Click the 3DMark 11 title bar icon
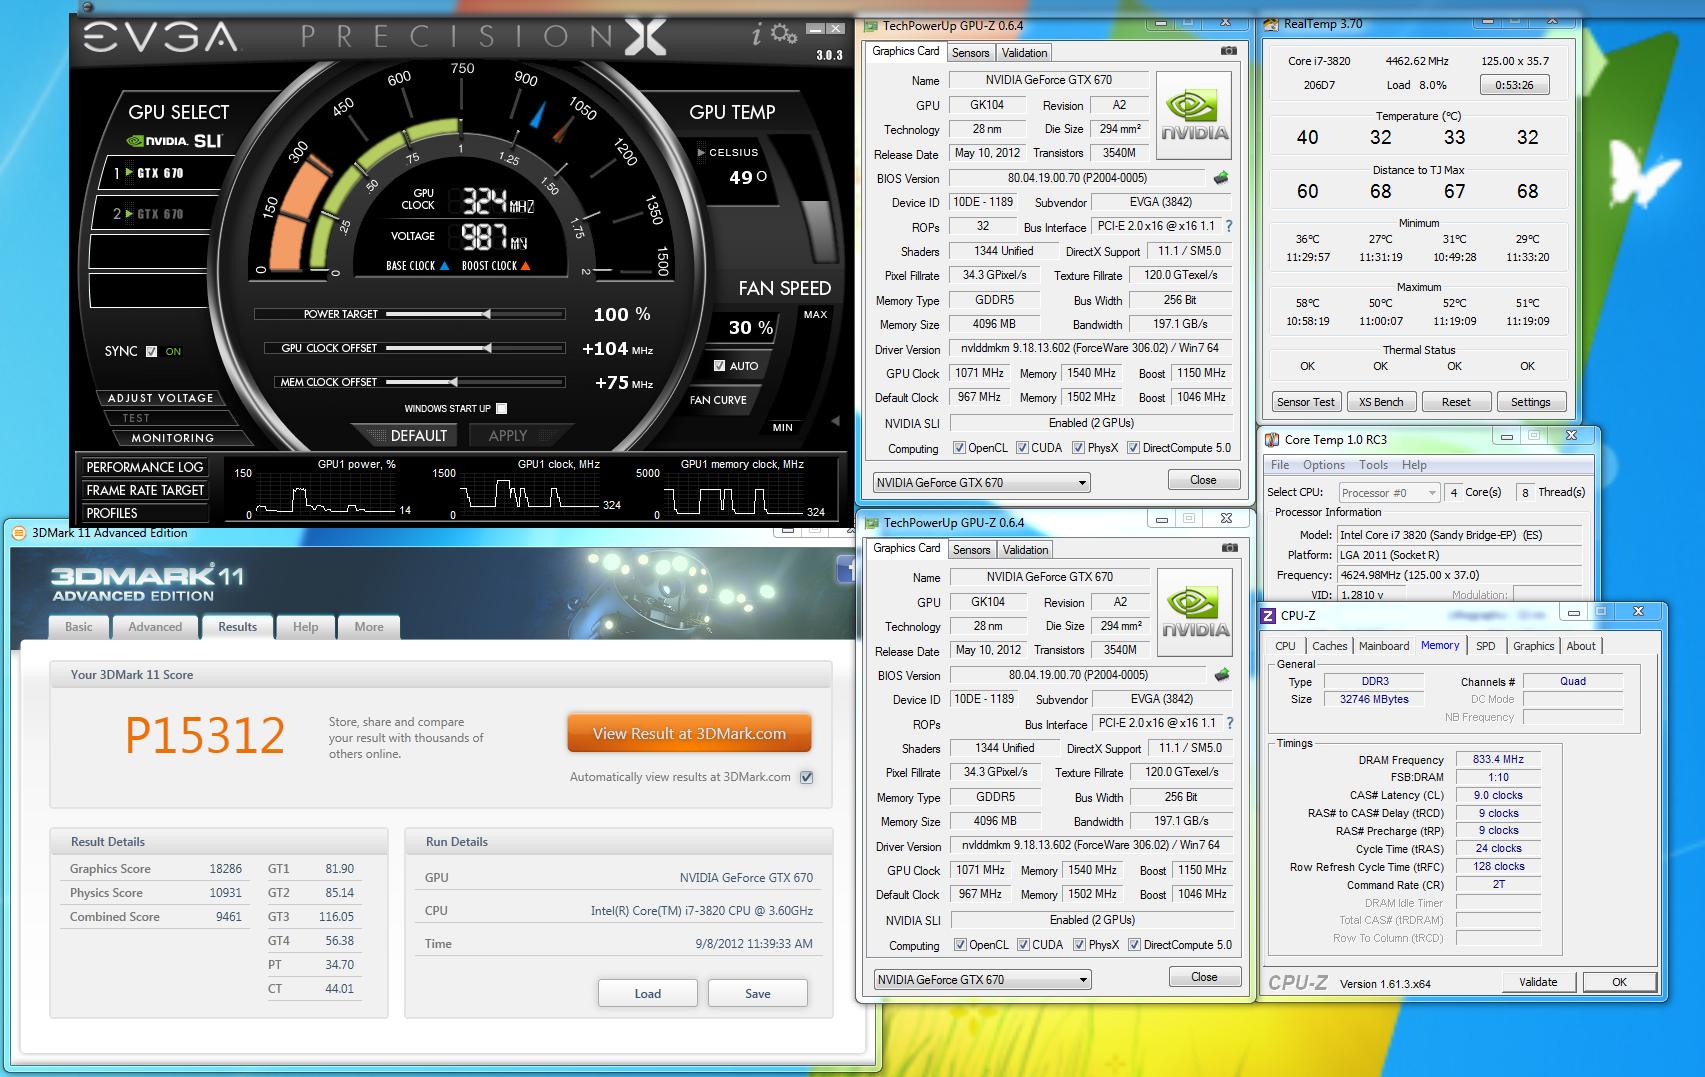 tap(19, 533)
